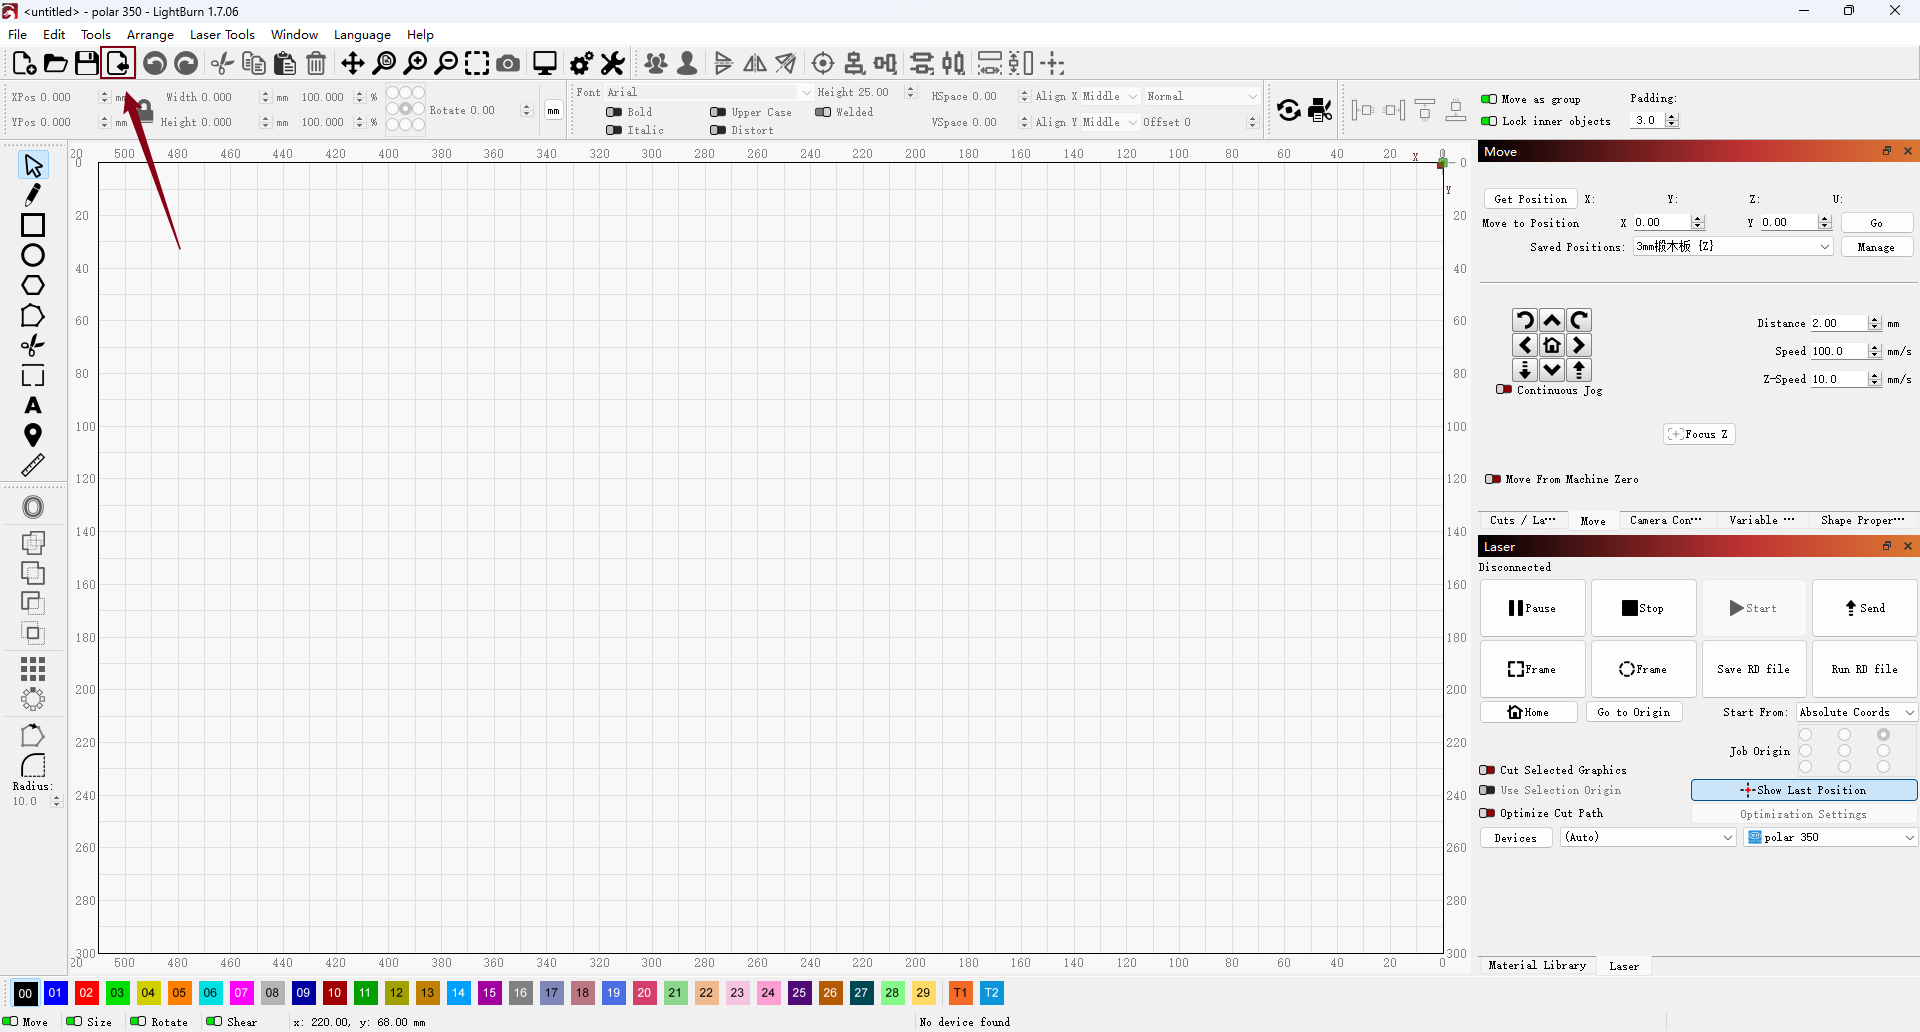Click the Zoom In magnifier icon

[x=415, y=64]
